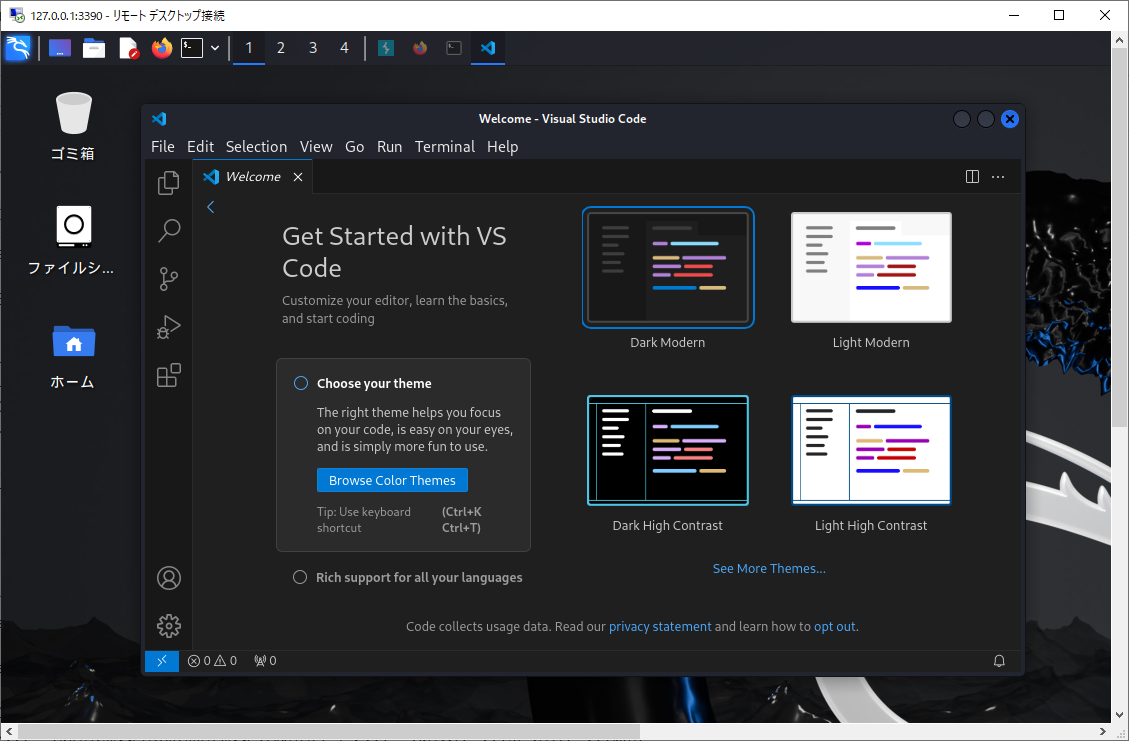Click the VS Code logo in title bar

159,119
